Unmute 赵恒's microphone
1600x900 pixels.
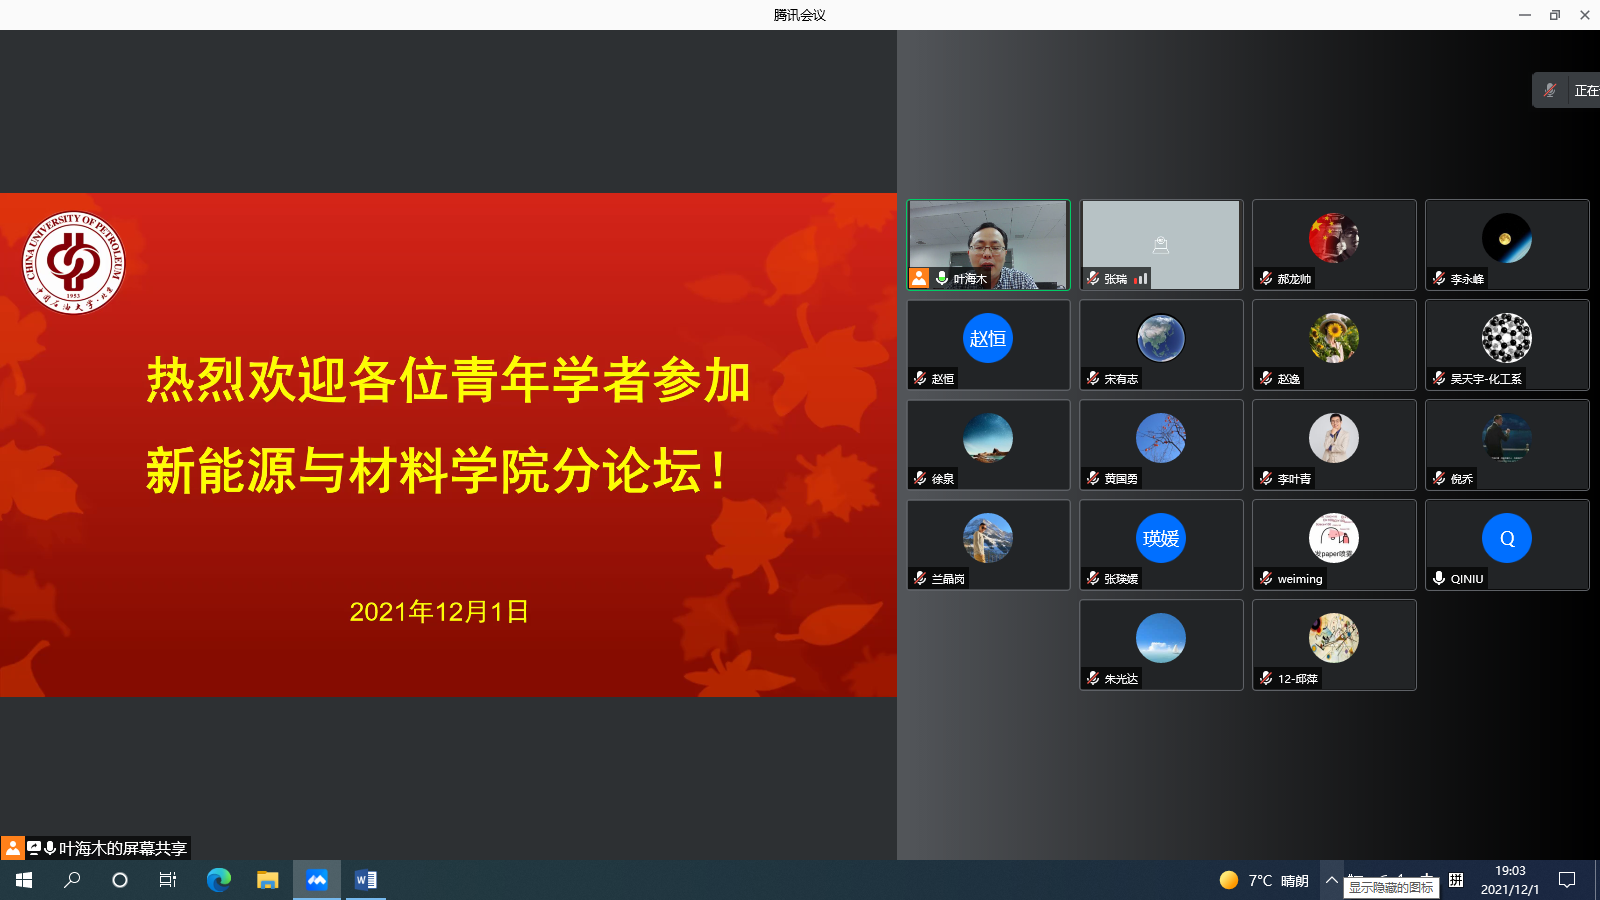(x=920, y=378)
